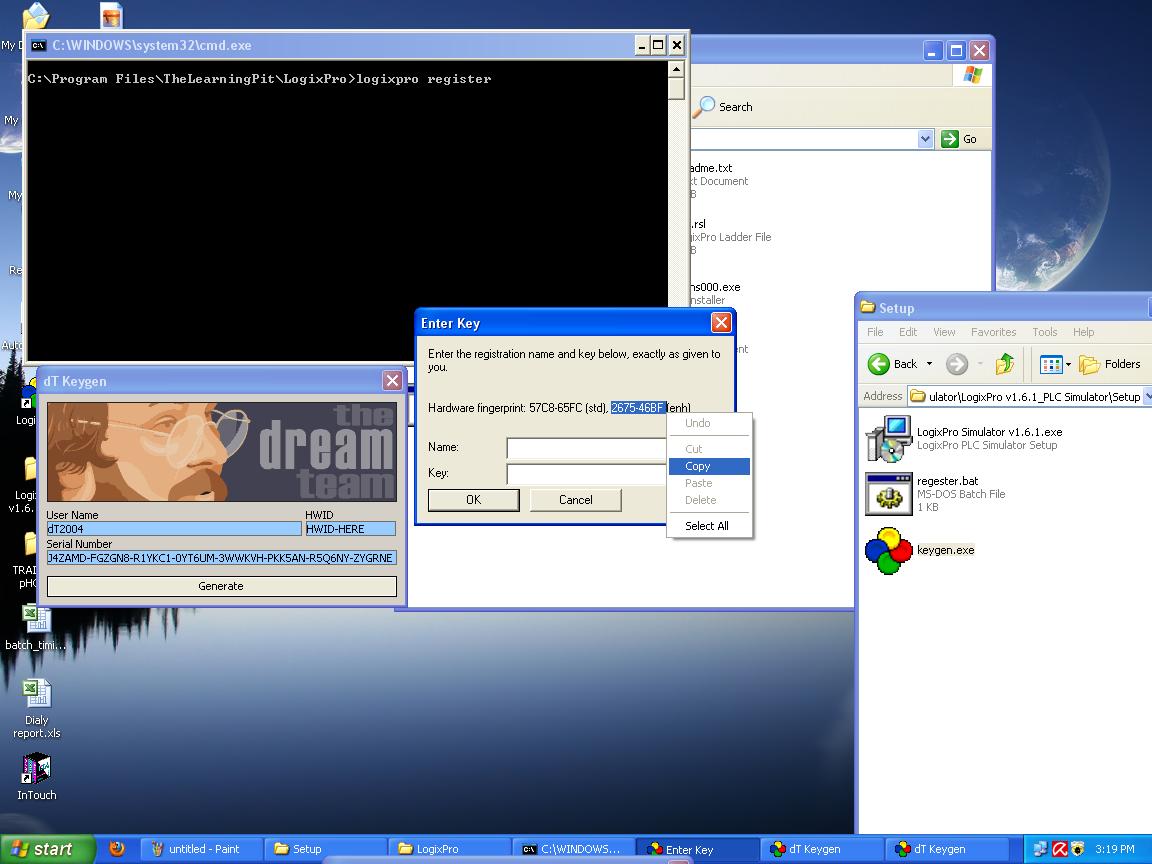Click the cmd.exe title bar system icon

[39, 46]
